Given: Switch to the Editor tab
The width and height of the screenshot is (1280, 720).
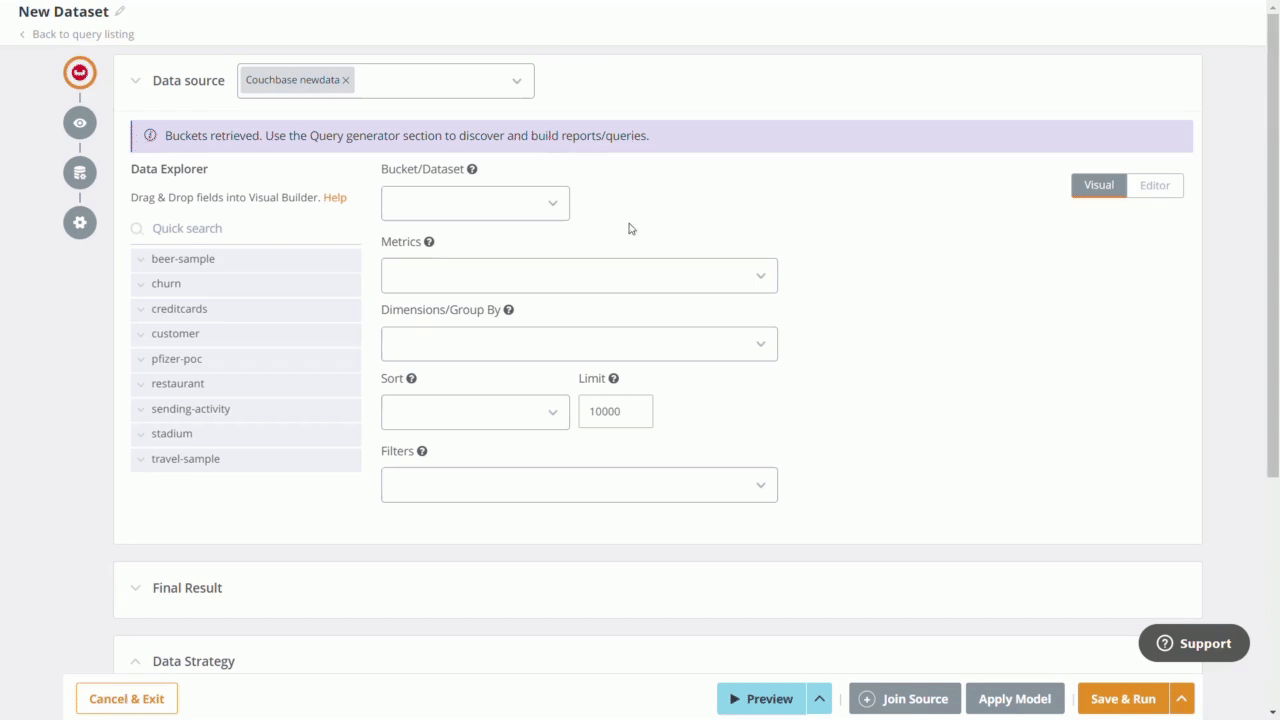Looking at the screenshot, I should [1154, 185].
